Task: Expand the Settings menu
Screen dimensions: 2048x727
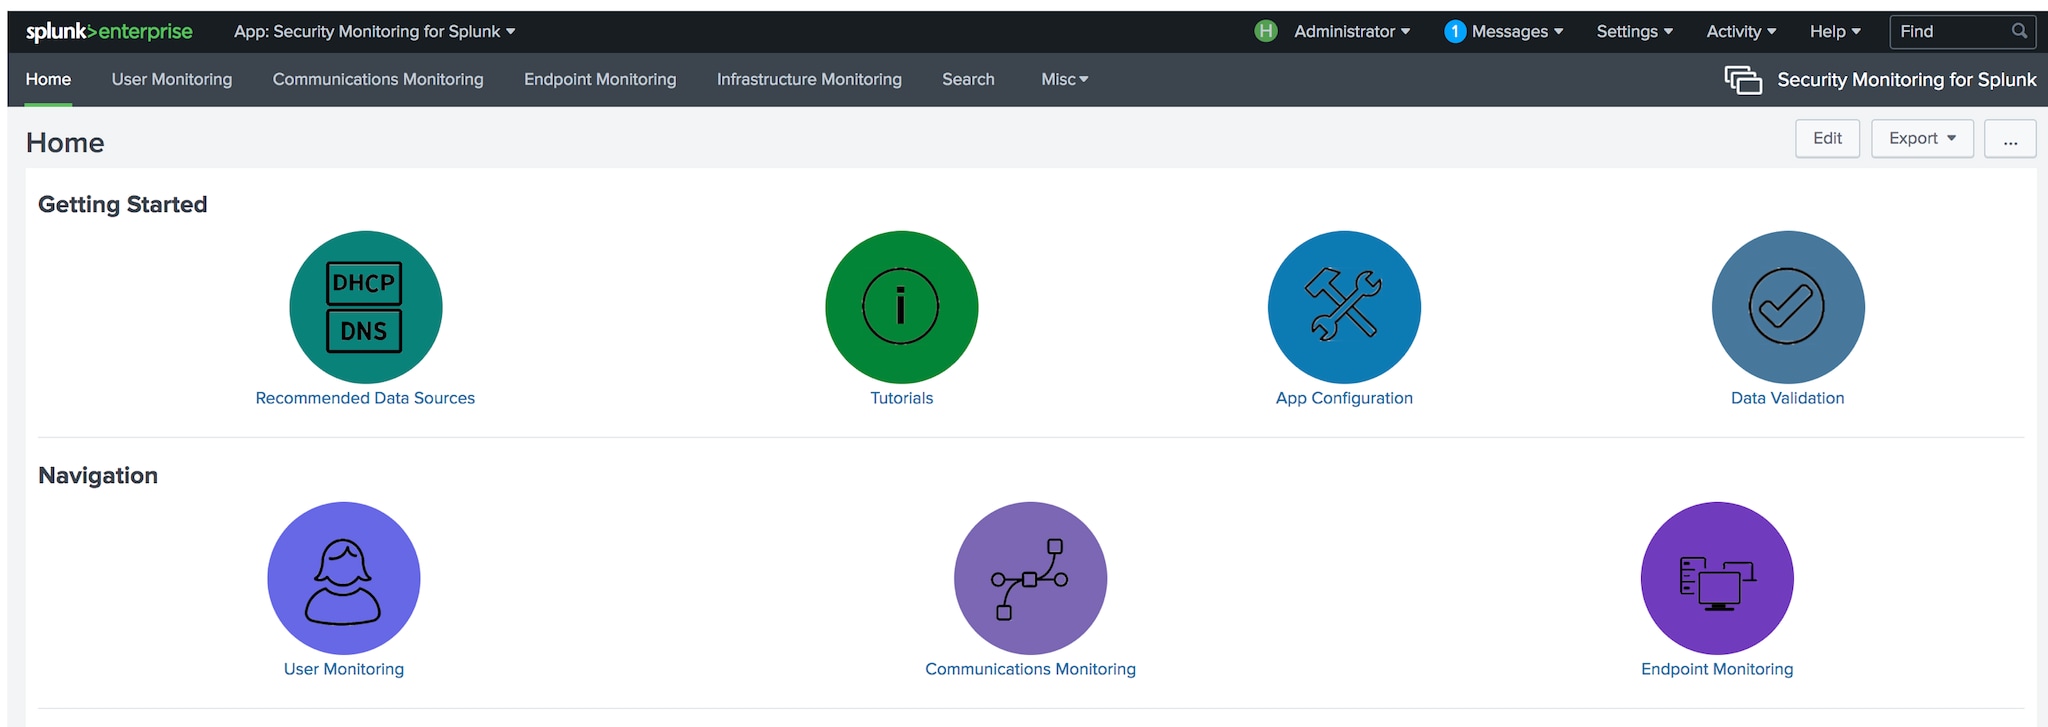Action: [1634, 32]
